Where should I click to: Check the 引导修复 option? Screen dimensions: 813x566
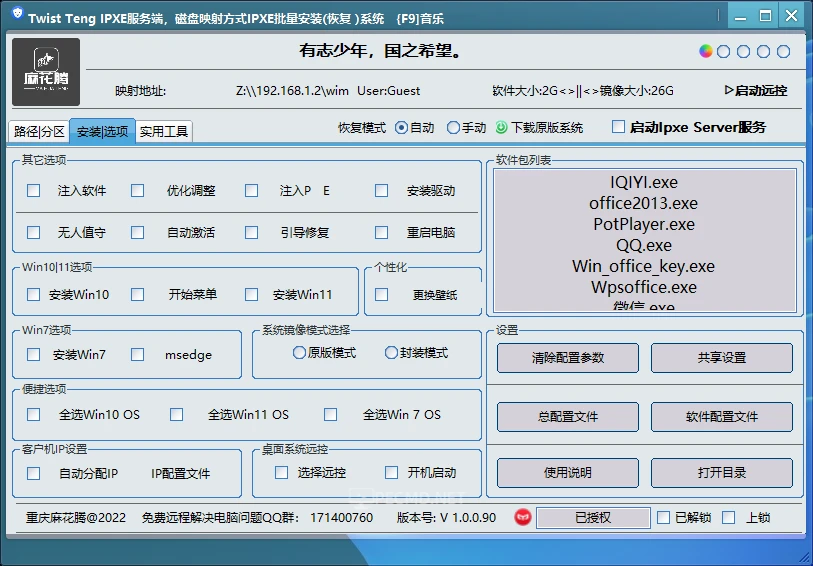251,232
